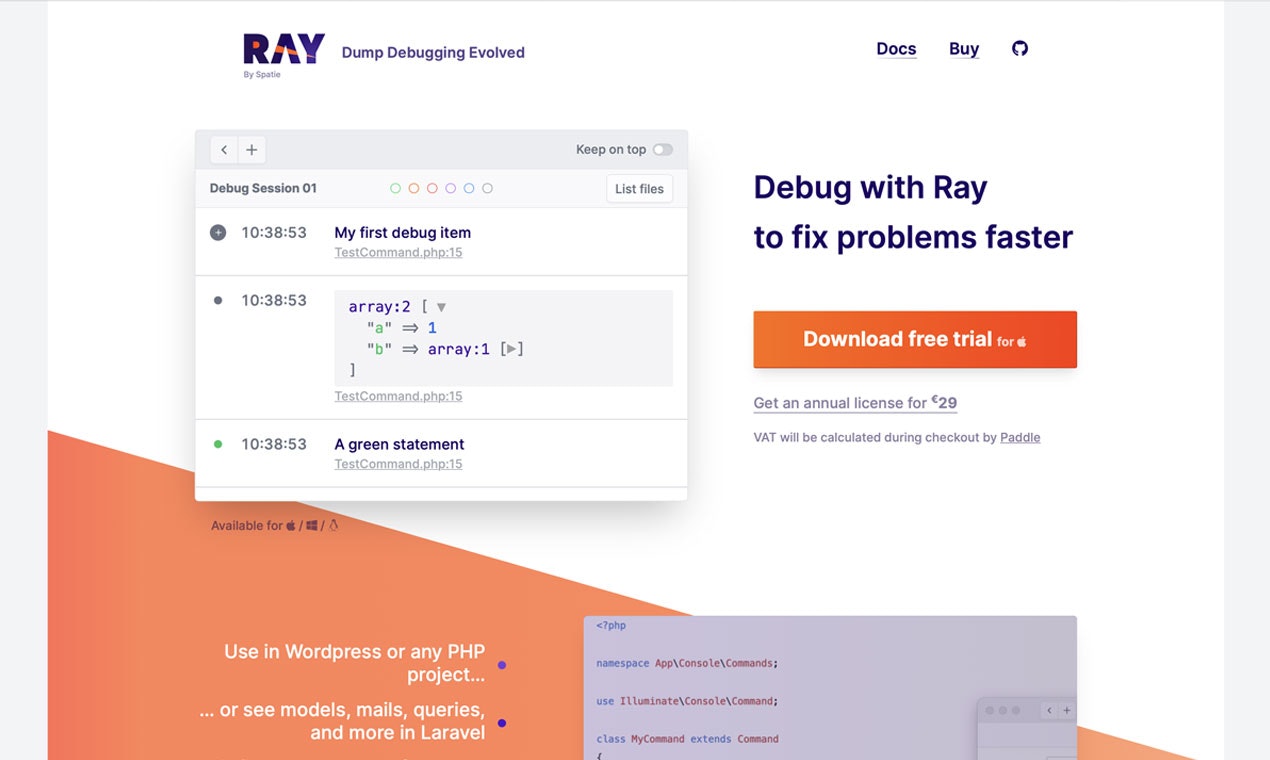Click the Apple logo in 'Available for'

[291, 524]
